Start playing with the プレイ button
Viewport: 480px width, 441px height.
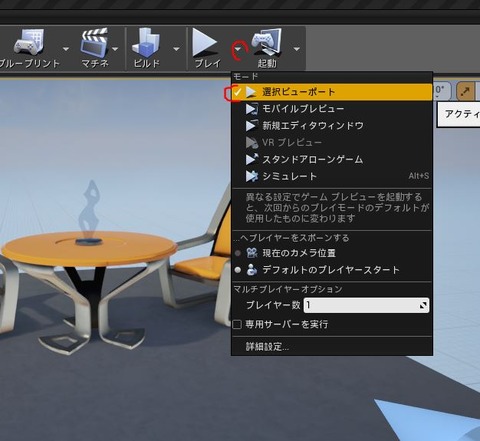[x=207, y=48]
